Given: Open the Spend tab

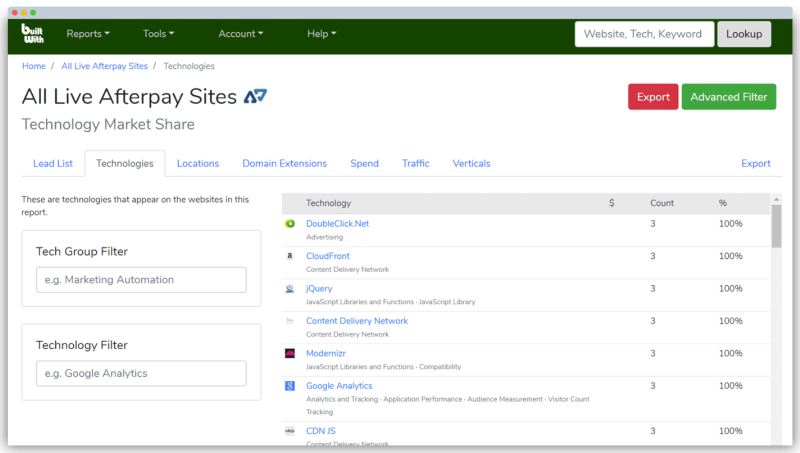Looking at the screenshot, I should [x=364, y=163].
